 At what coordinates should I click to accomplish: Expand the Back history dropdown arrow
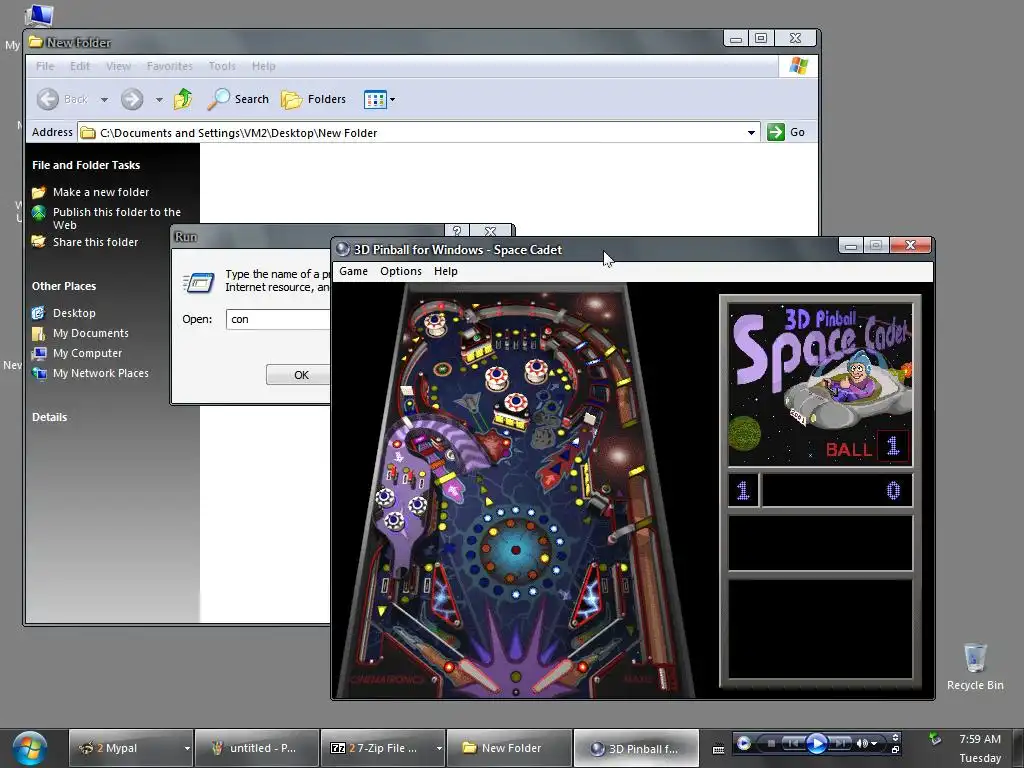pos(104,100)
